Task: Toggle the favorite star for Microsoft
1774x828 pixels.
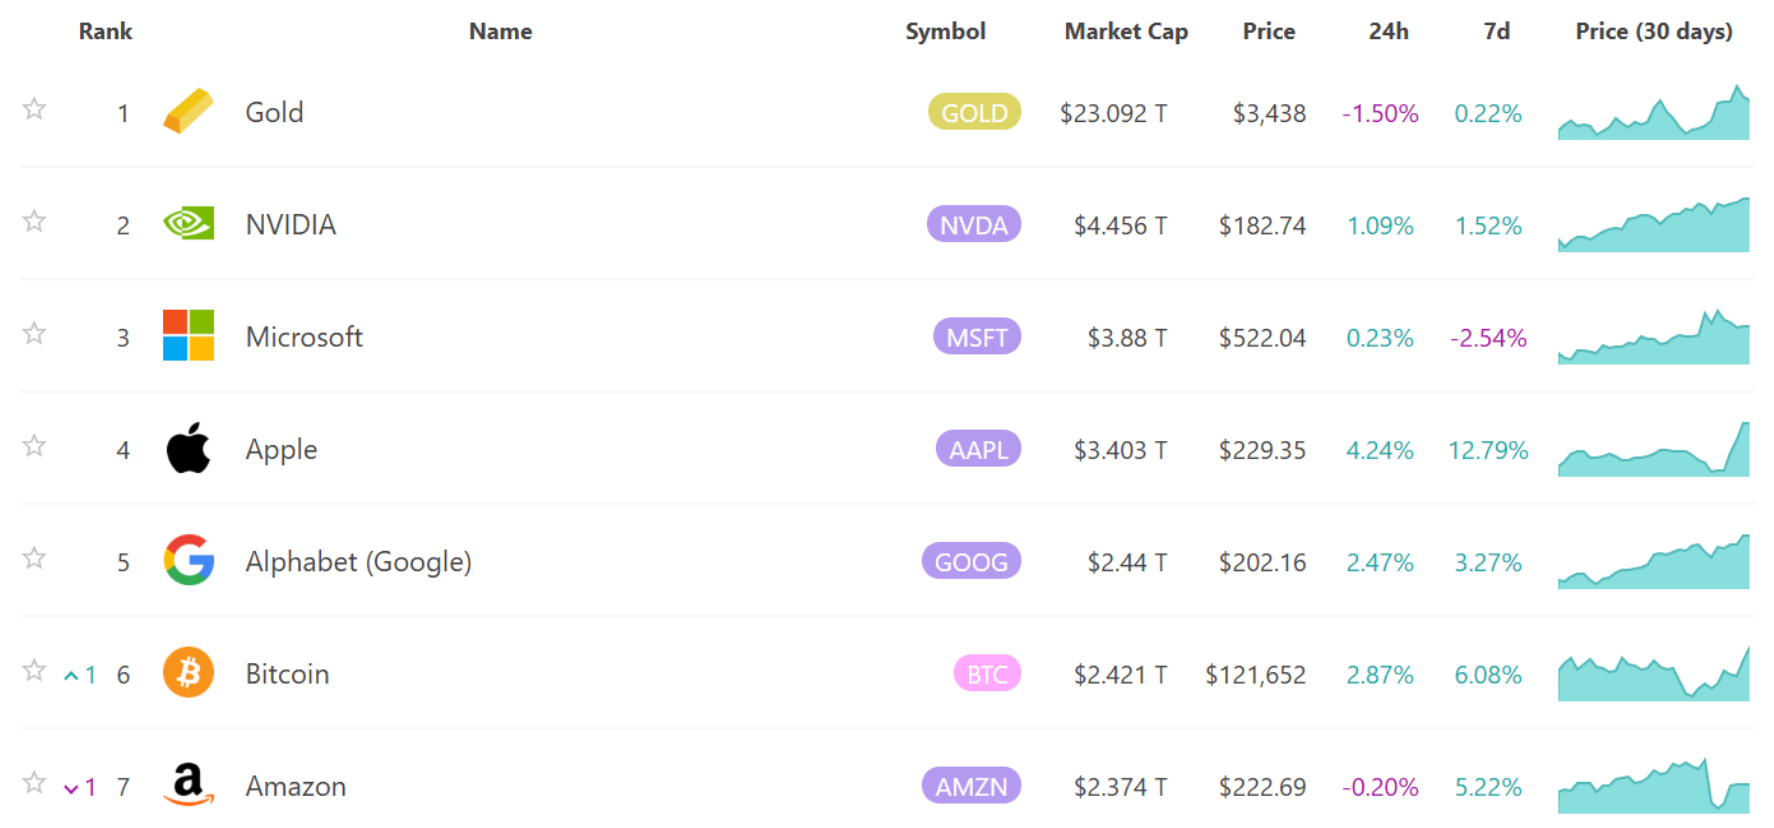Action: 34,332
